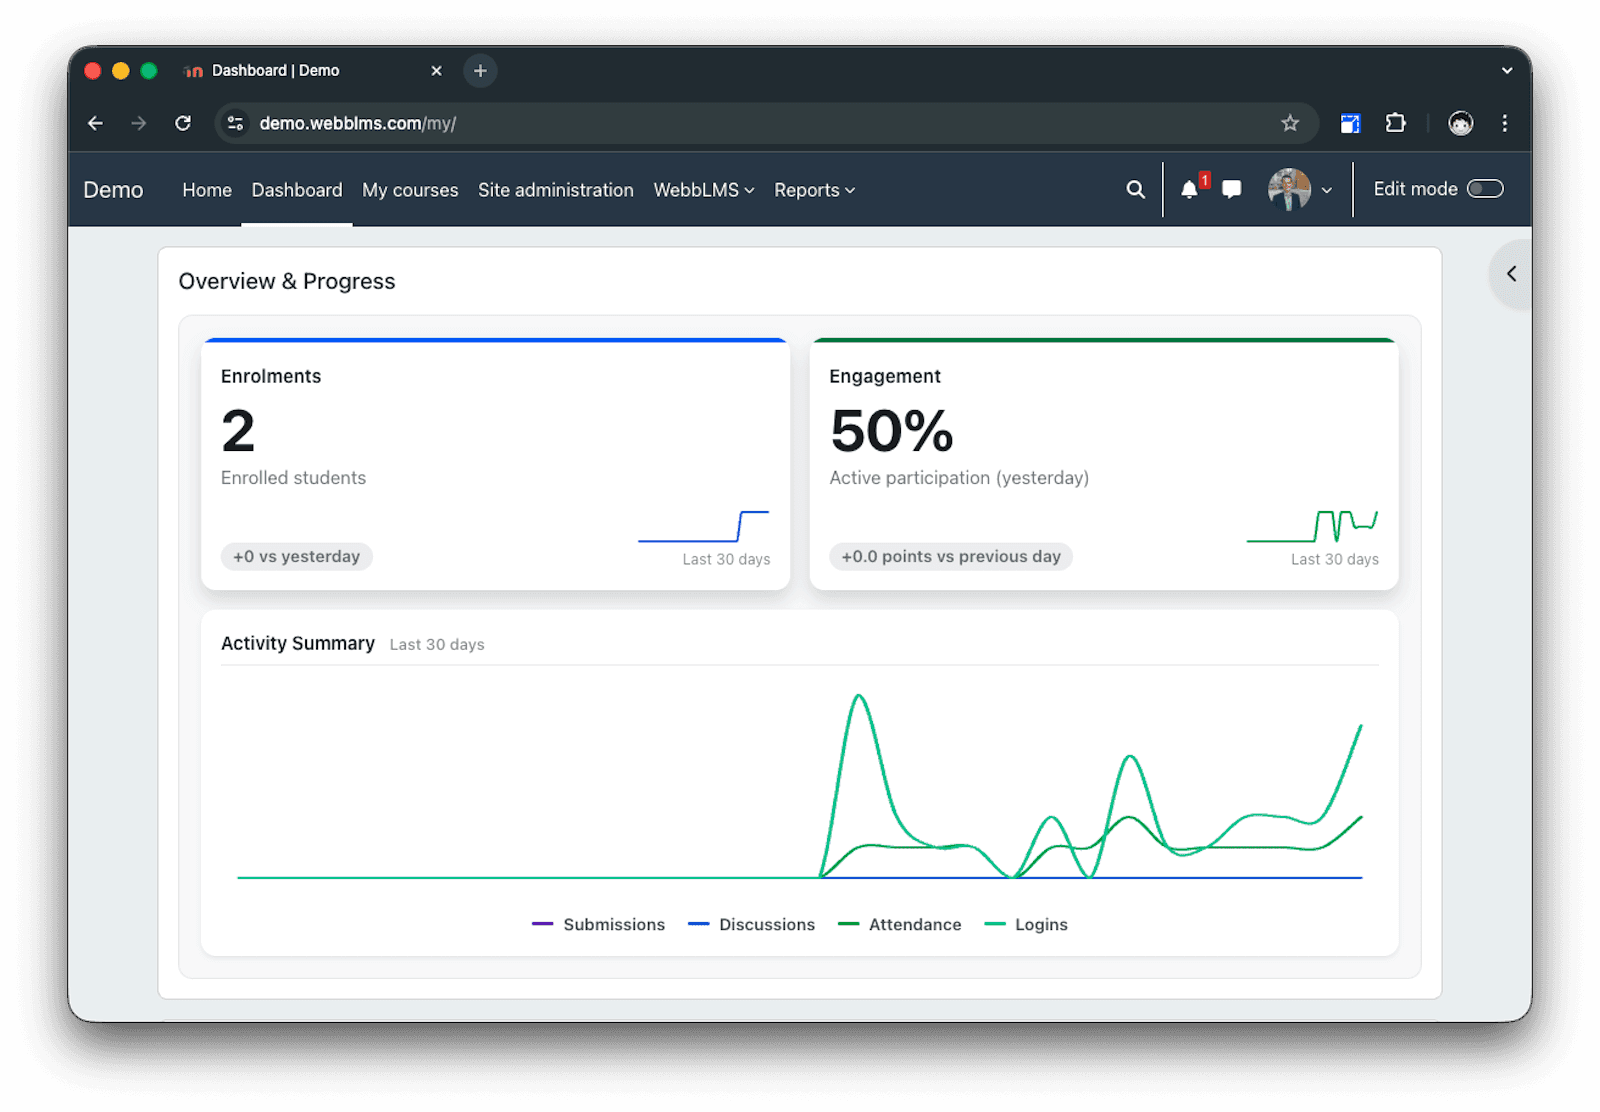Screen dimensions: 1600x1112
Task: Open messages with the chat bubble icon
Action: (1230, 189)
